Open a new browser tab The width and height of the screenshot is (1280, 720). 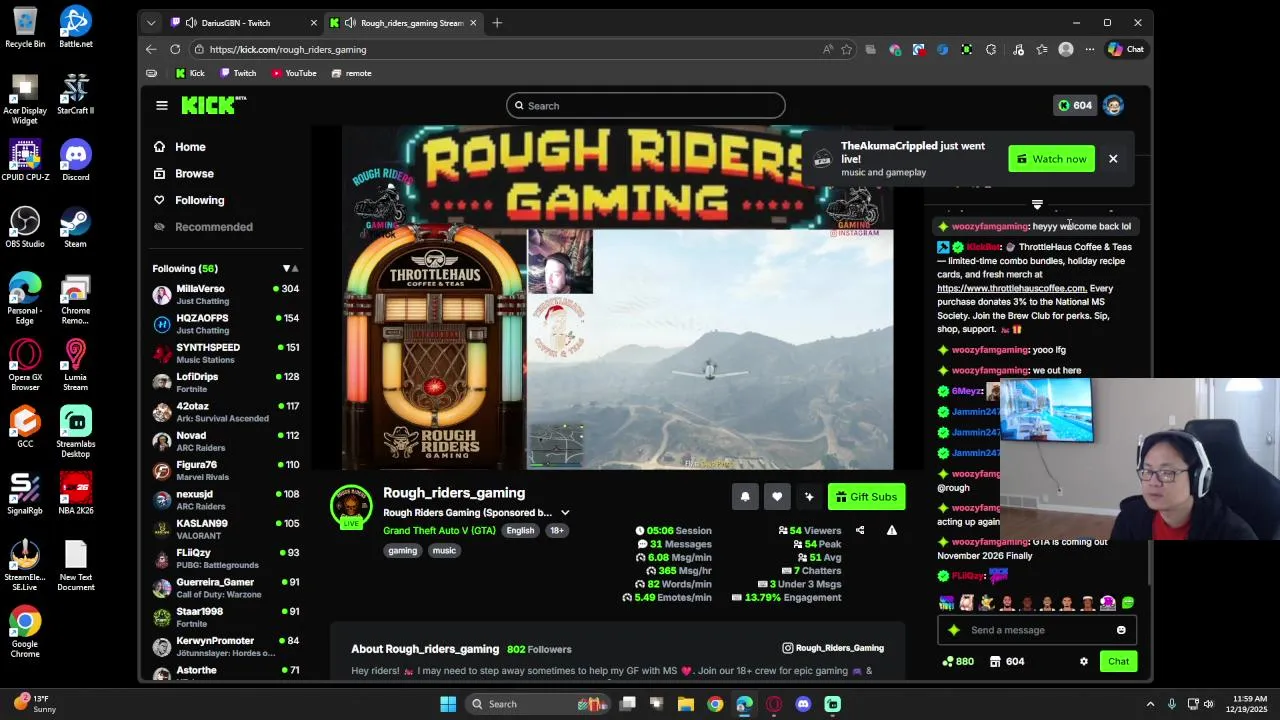point(497,23)
